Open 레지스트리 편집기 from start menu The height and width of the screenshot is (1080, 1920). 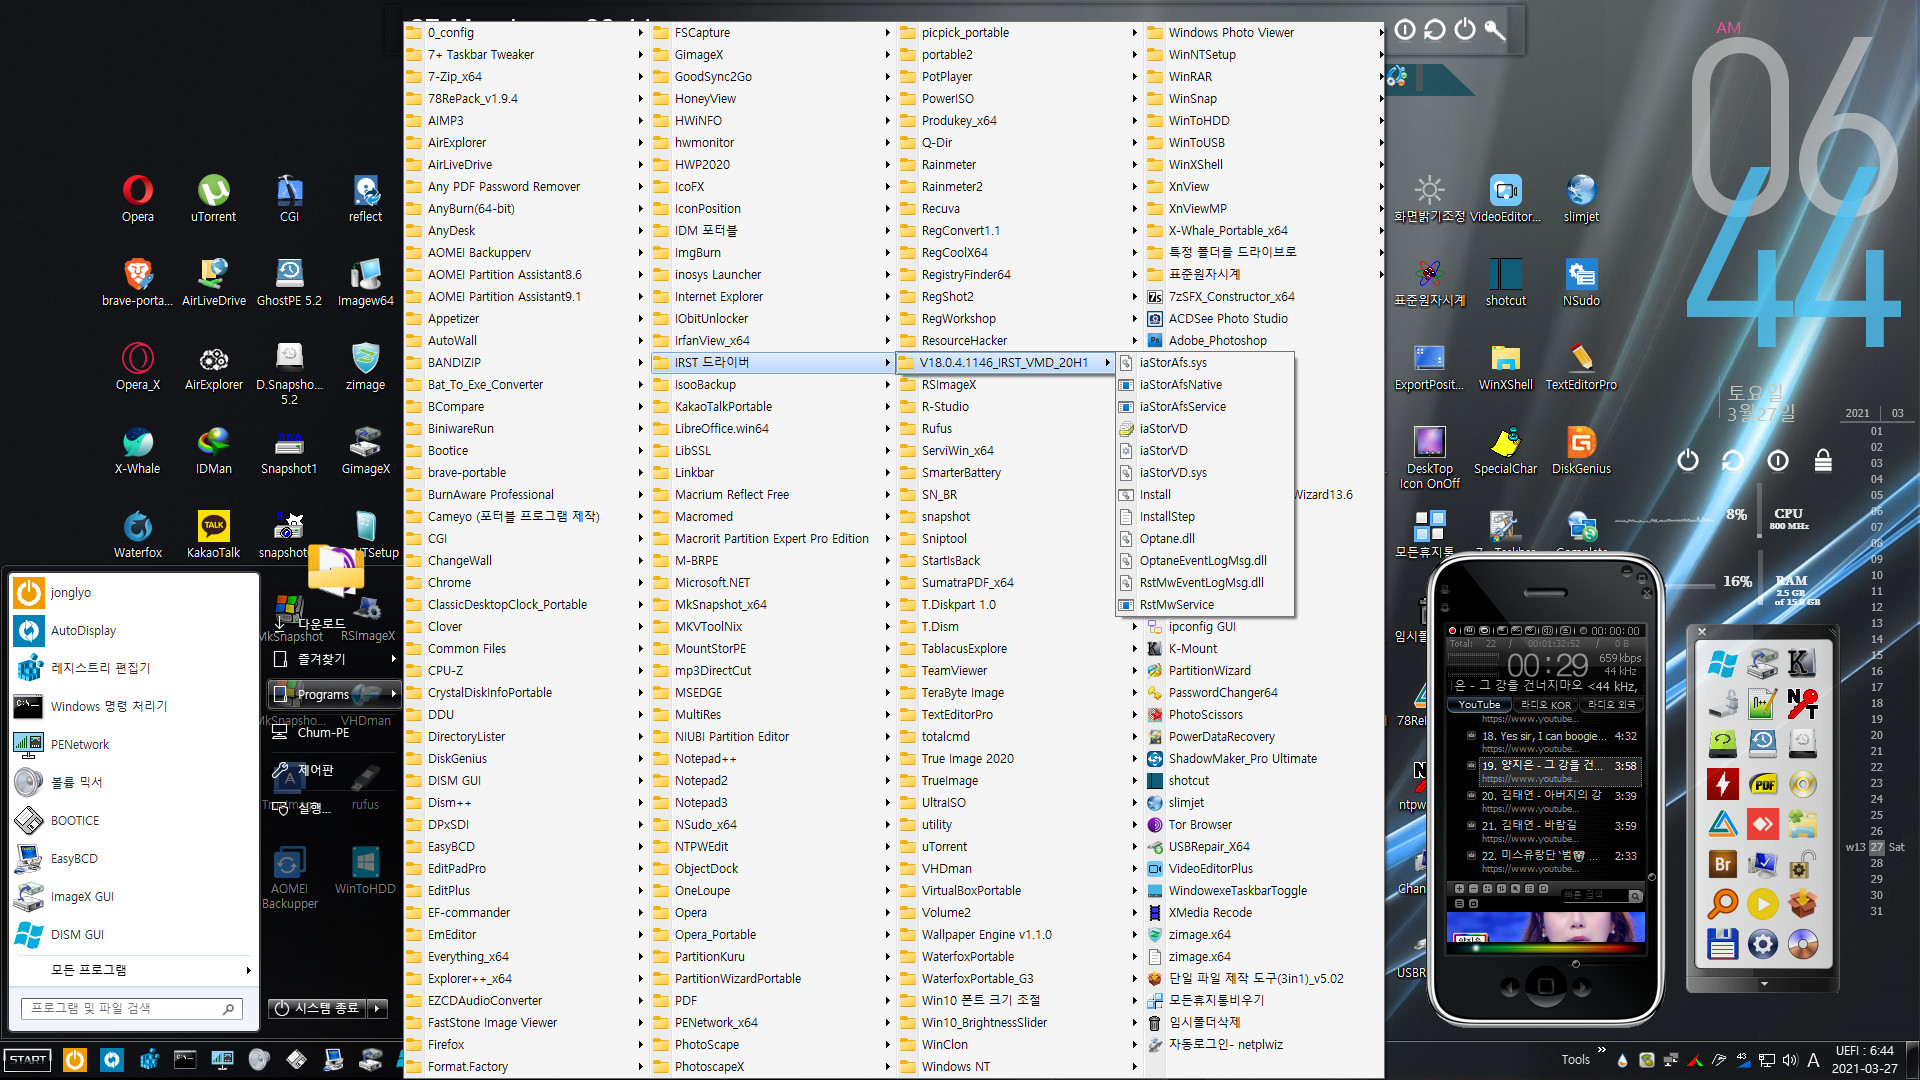(135, 668)
